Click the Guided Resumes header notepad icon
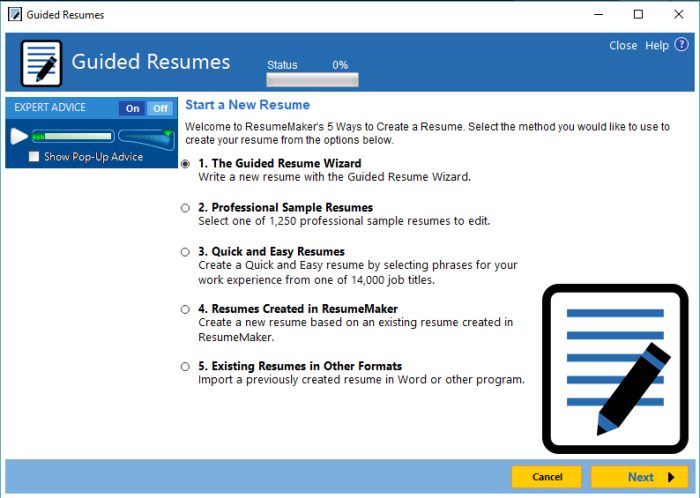The width and height of the screenshot is (700, 498). 42,63
